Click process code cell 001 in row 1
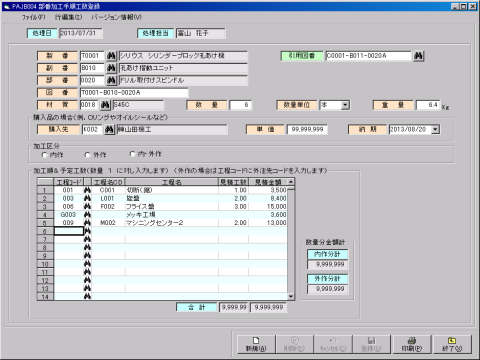Screen dimensions: 480x360 (x=68, y=190)
